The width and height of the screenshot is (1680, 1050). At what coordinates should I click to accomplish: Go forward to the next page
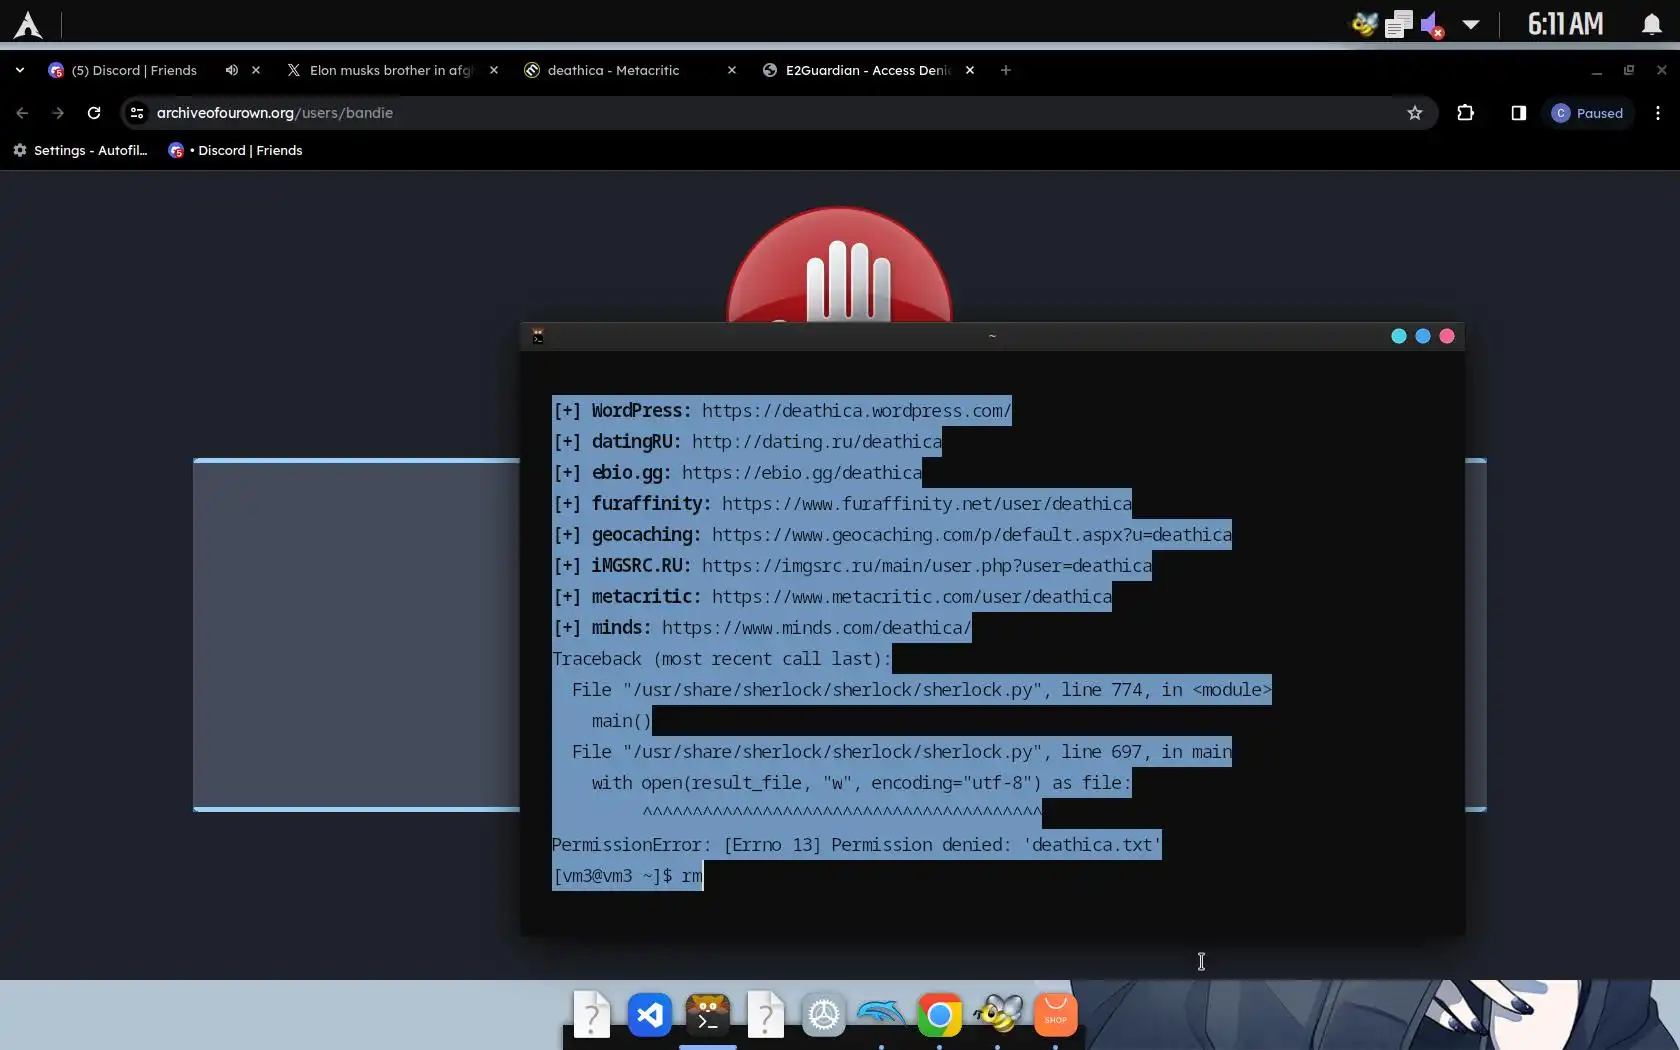58,113
